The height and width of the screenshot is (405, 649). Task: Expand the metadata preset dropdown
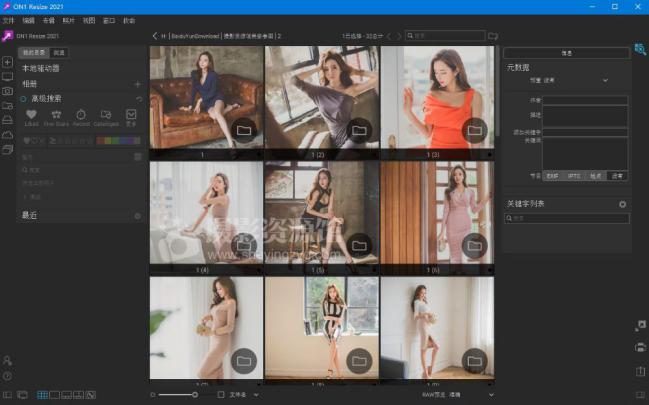pyautogui.click(x=605, y=80)
